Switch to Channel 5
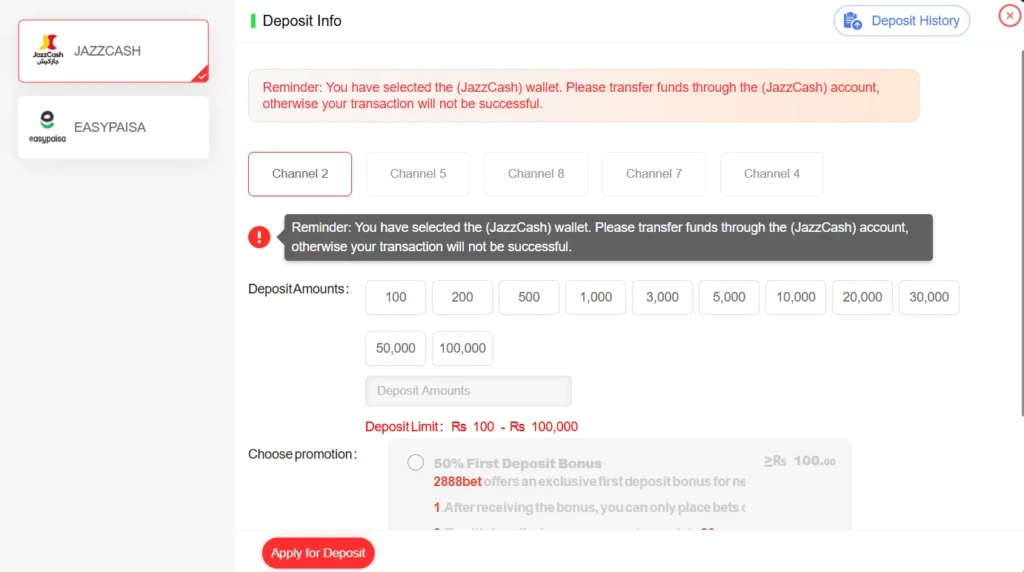 point(418,174)
